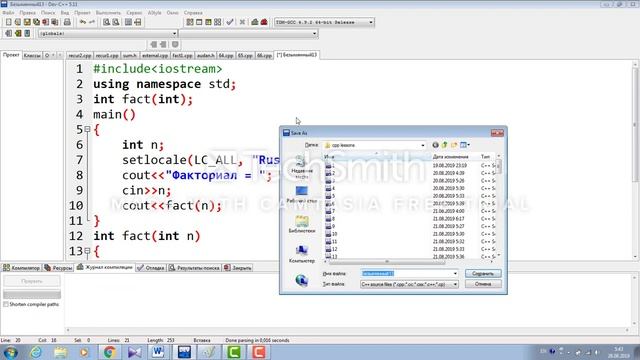Click the Отмена button in dialog

(483, 284)
